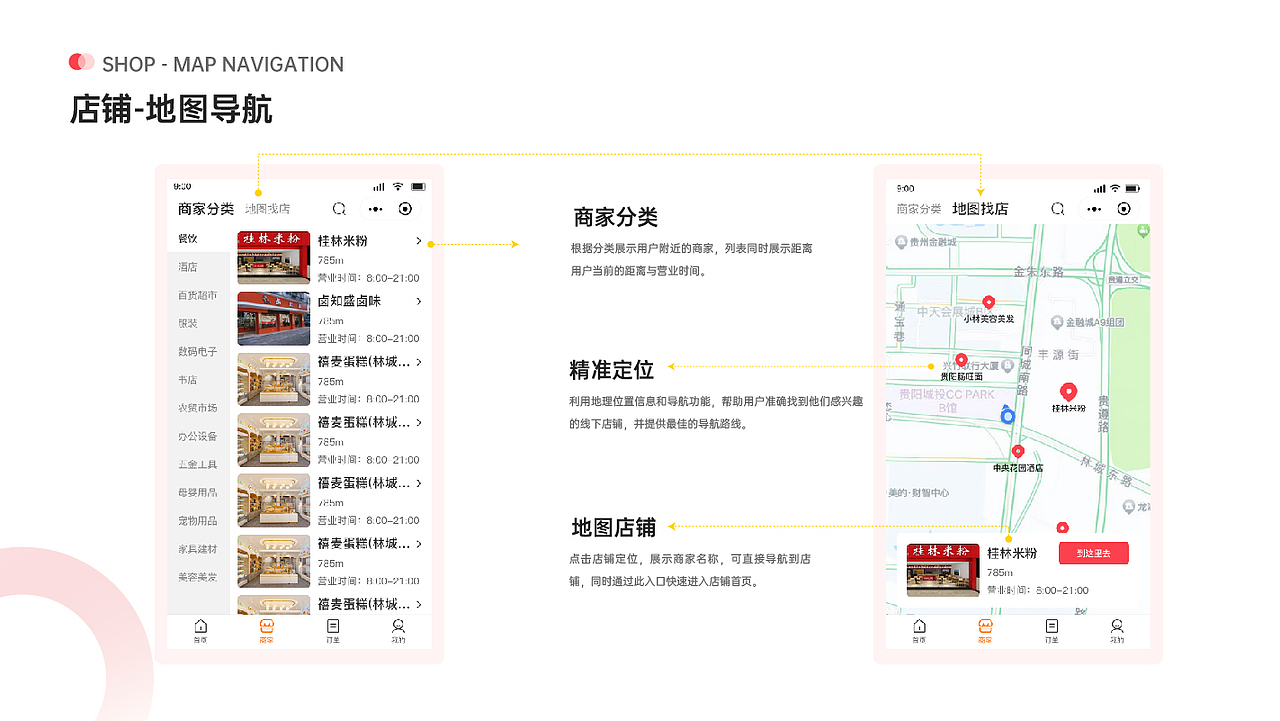Image resolution: width=1280 pixels, height=721 pixels.
Task: Tap the search icon on the 商家分类 screen
Action: click(339, 209)
